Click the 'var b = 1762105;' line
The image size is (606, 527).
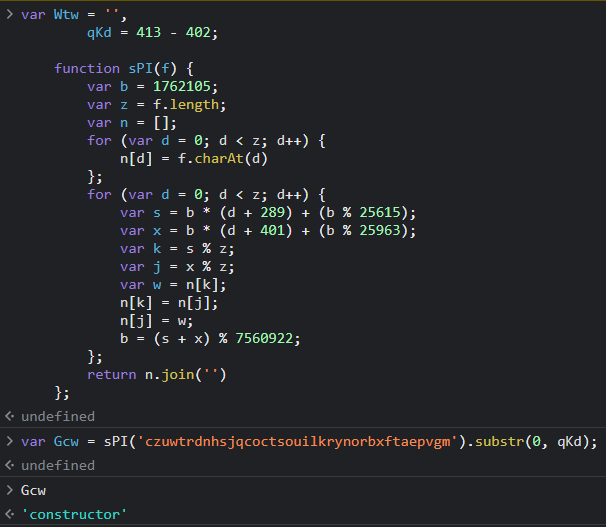click(152, 87)
